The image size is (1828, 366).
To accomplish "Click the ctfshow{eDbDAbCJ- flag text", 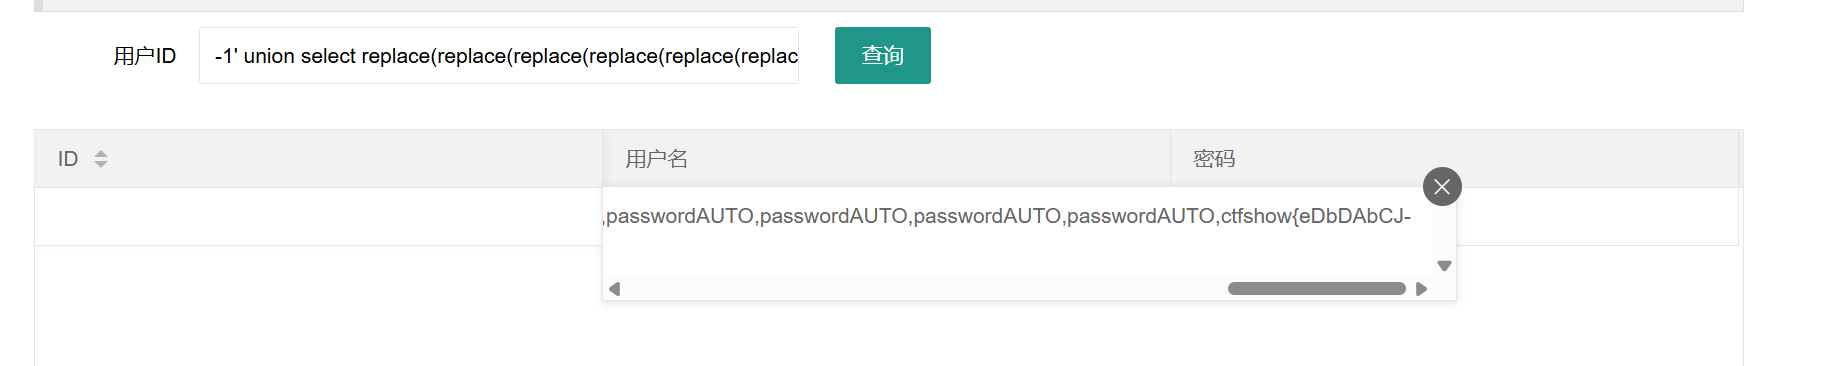I will pos(1316,216).
